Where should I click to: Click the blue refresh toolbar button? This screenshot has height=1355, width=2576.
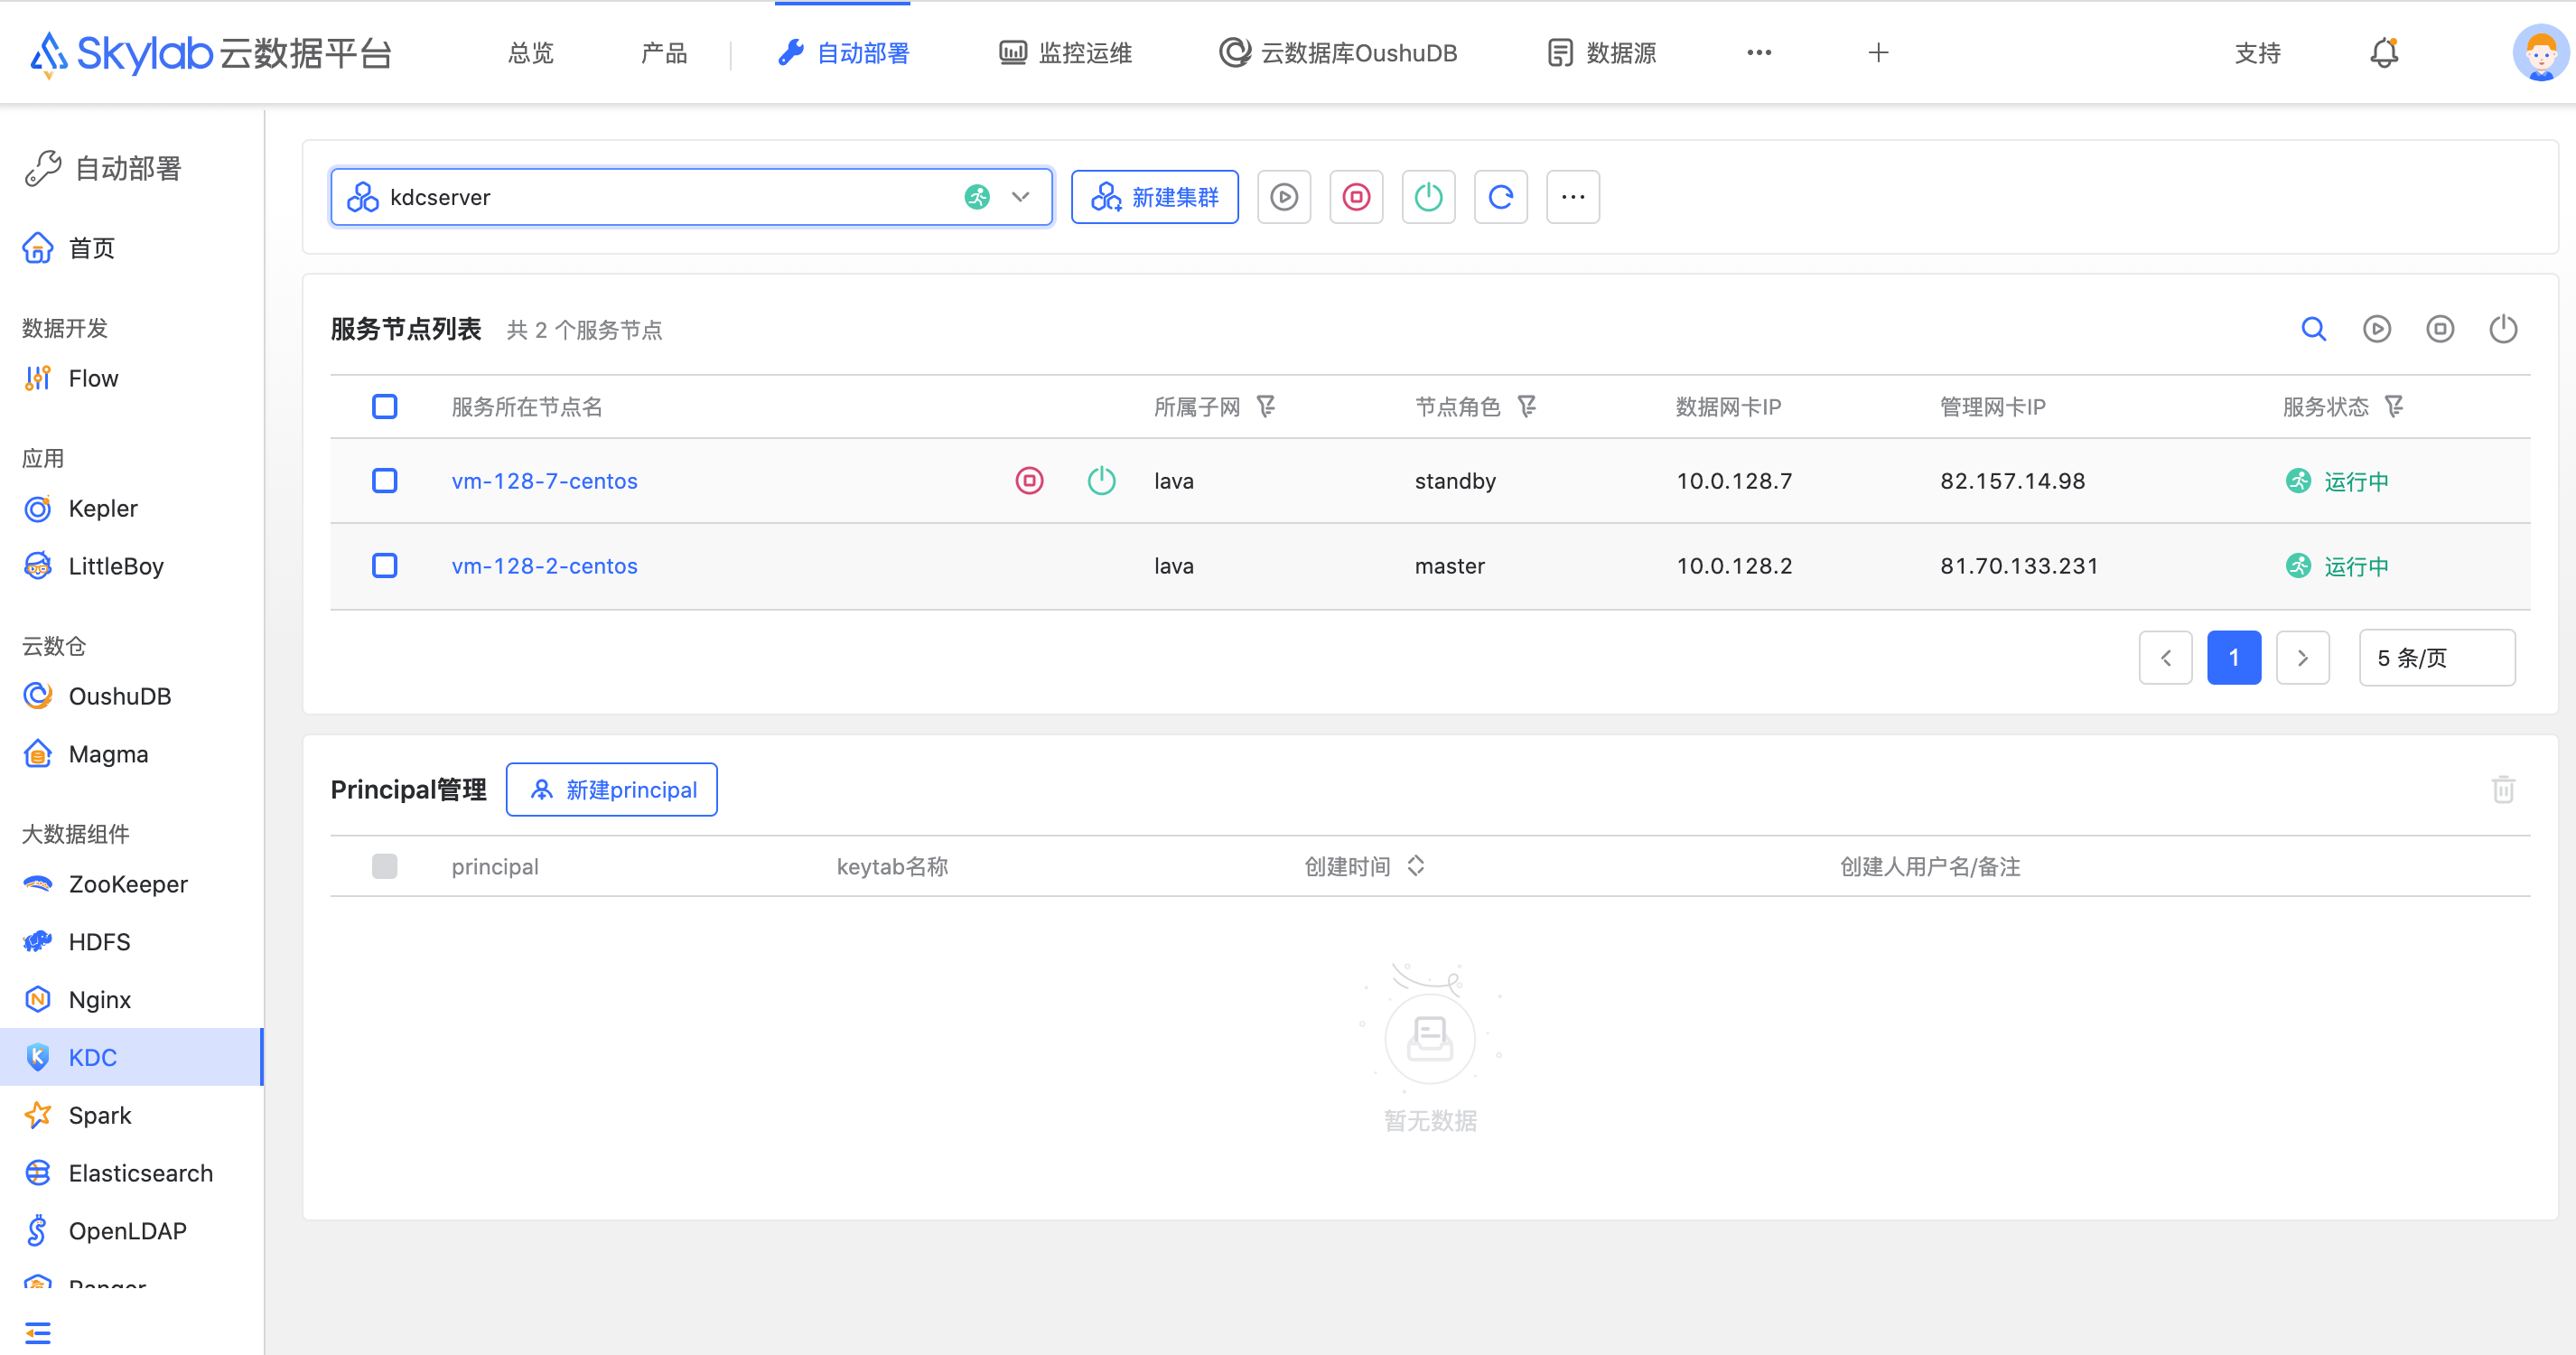pos(1500,197)
